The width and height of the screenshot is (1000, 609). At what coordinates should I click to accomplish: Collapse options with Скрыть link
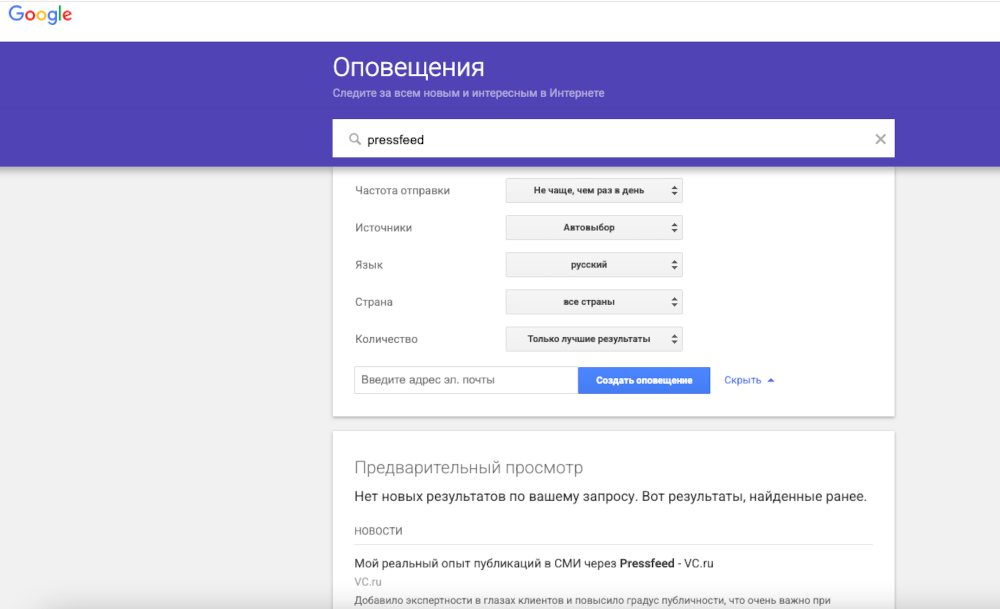click(x=749, y=380)
